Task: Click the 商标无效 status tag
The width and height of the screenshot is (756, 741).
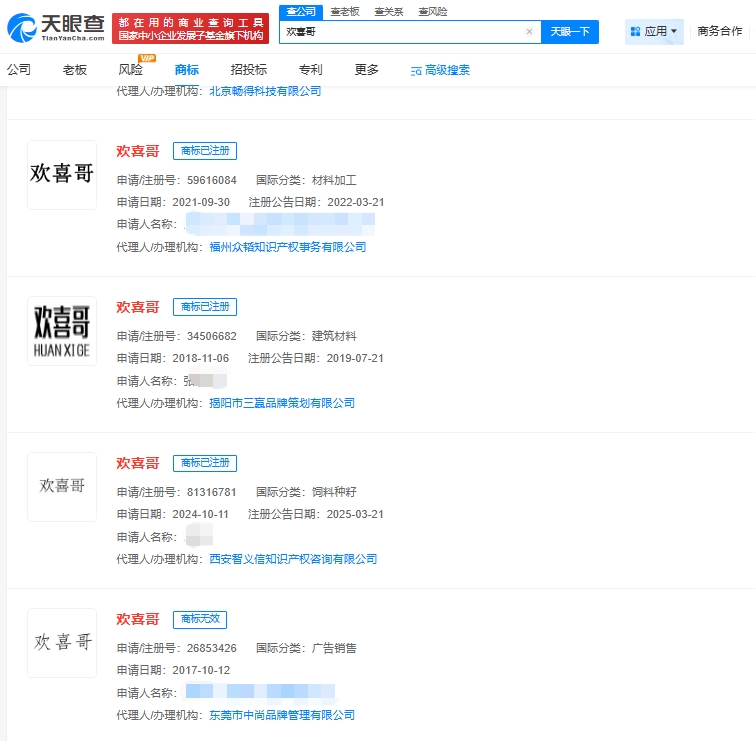Action: pyautogui.click(x=204, y=619)
